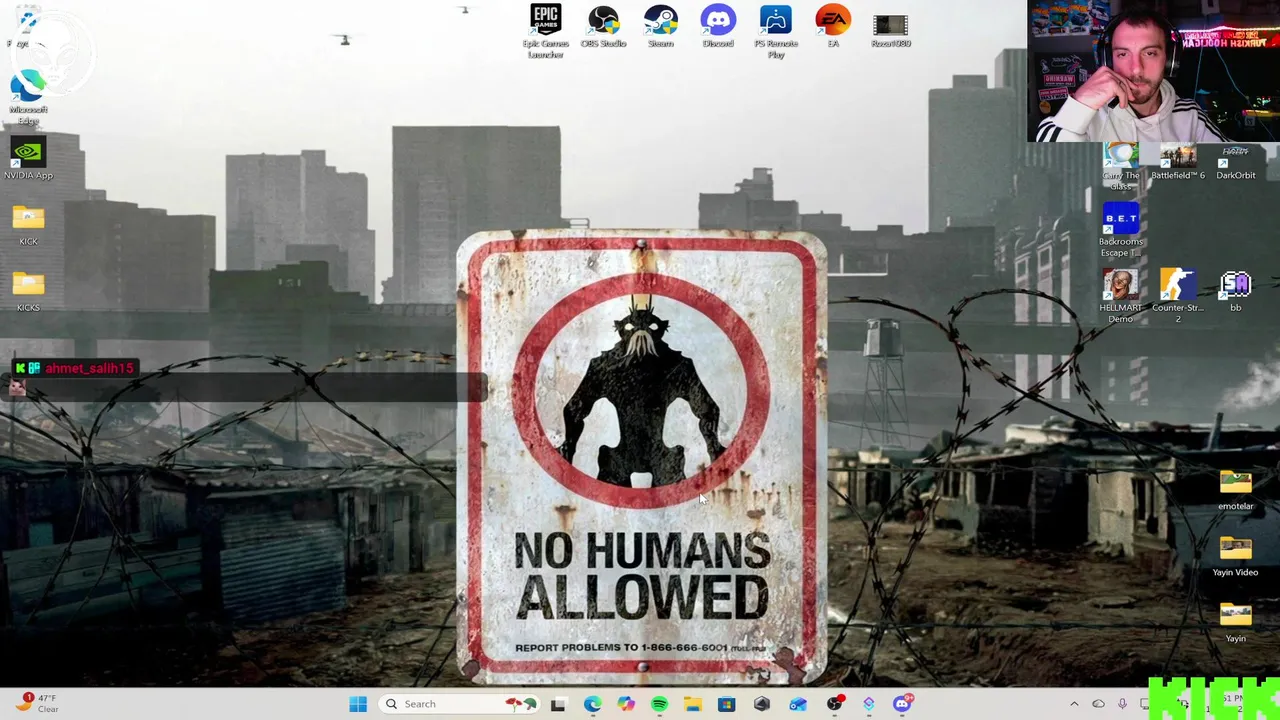Open the Backrooms Escape Together shortcut
This screenshot has height=720, width=1280.
click(x=1121, y=230)
